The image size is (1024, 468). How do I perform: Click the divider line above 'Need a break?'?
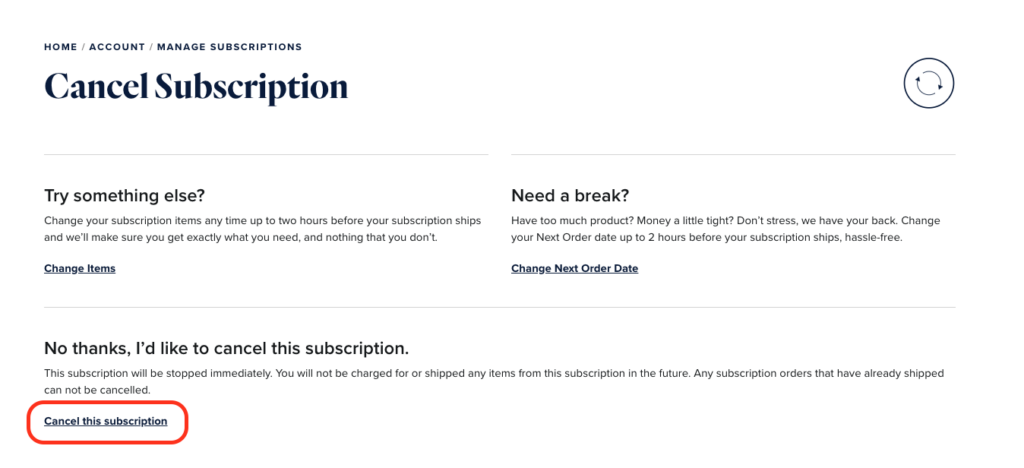(733, 155)
